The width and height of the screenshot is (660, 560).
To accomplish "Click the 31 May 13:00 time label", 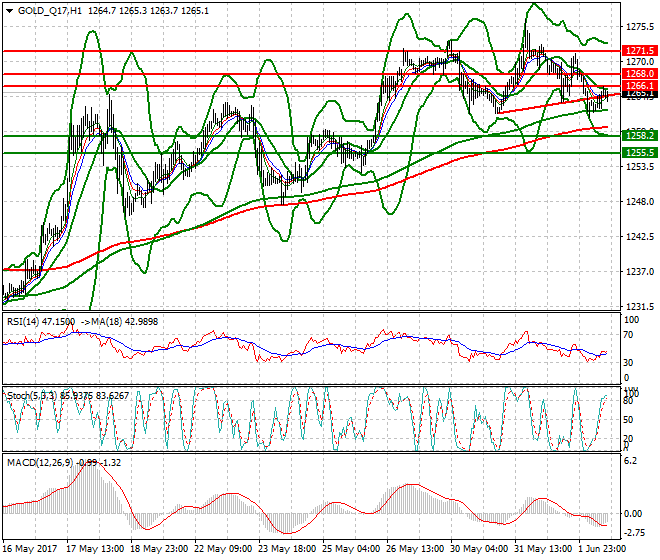I will point(543,549).
